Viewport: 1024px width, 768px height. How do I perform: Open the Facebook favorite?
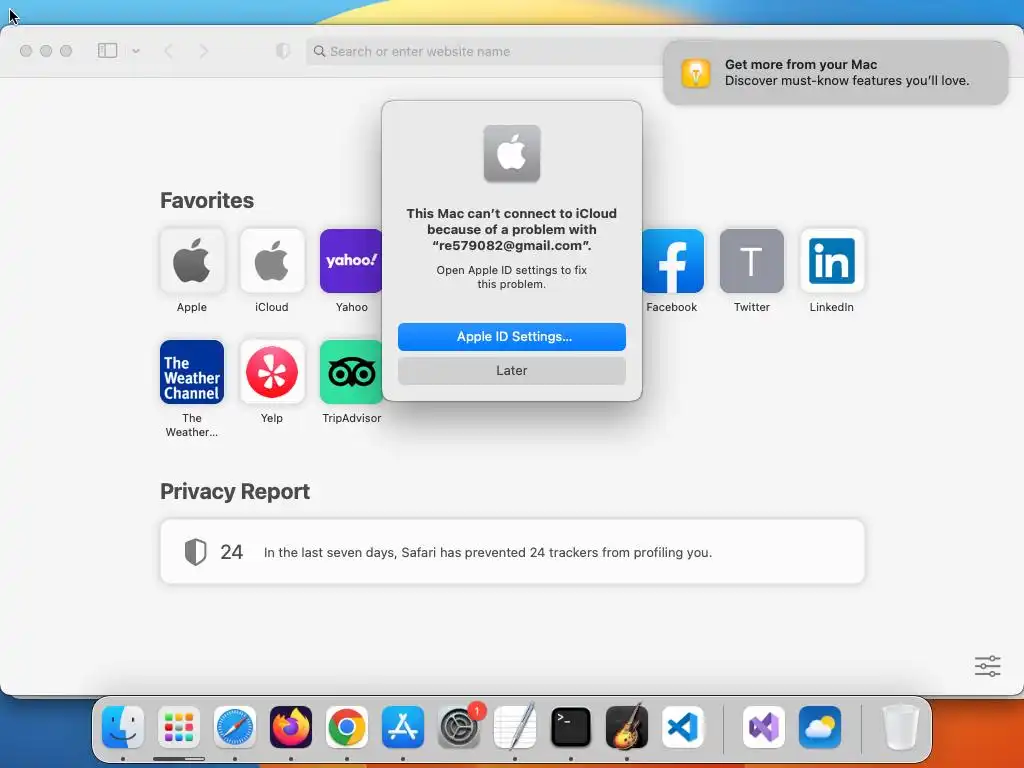[x=673, y=261]
